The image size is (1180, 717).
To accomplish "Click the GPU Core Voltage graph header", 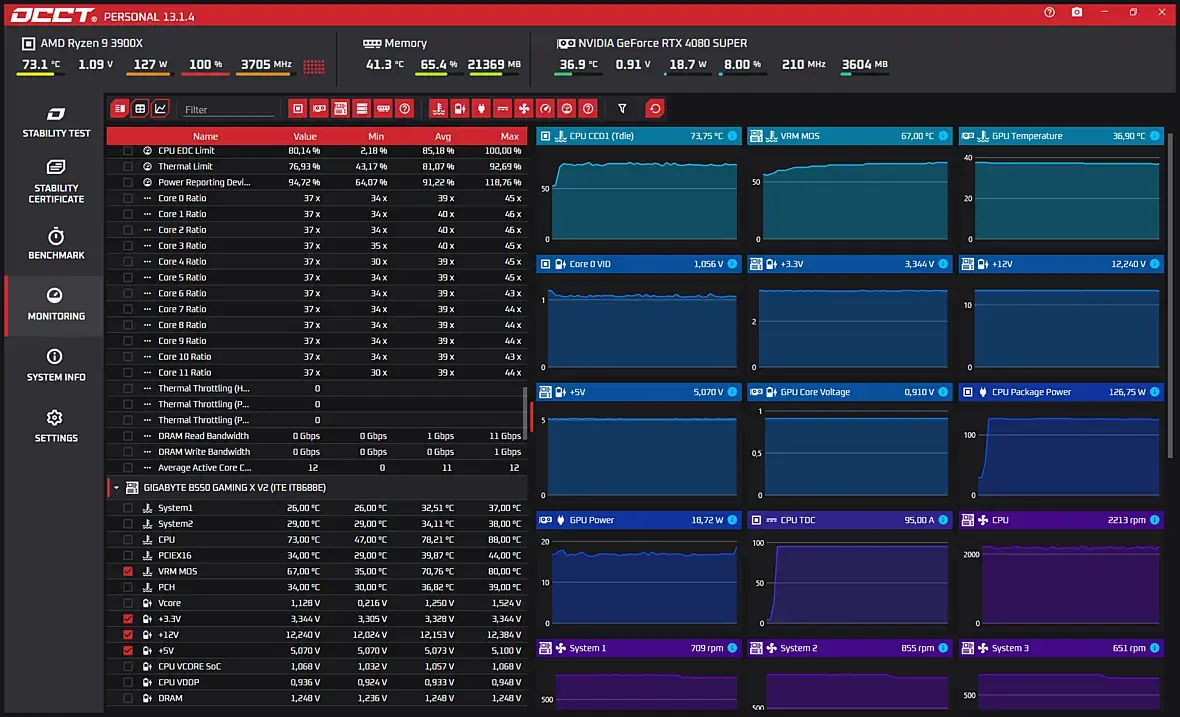I will 850,392.
